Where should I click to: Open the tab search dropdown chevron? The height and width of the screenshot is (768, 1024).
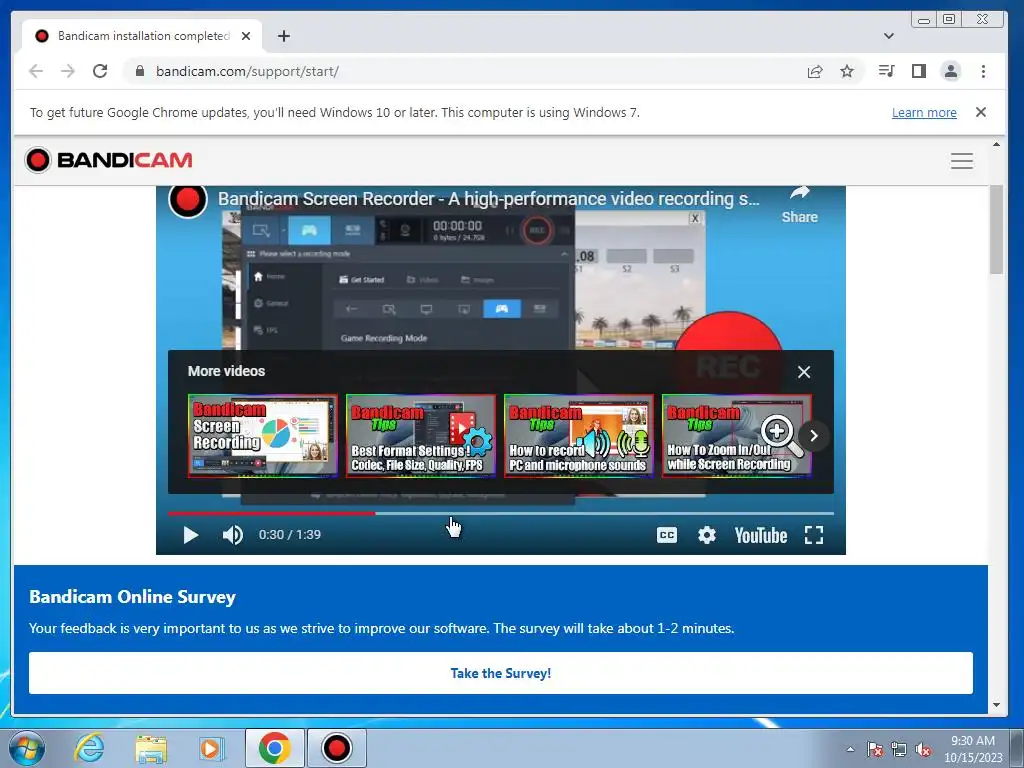click(888, 36)
